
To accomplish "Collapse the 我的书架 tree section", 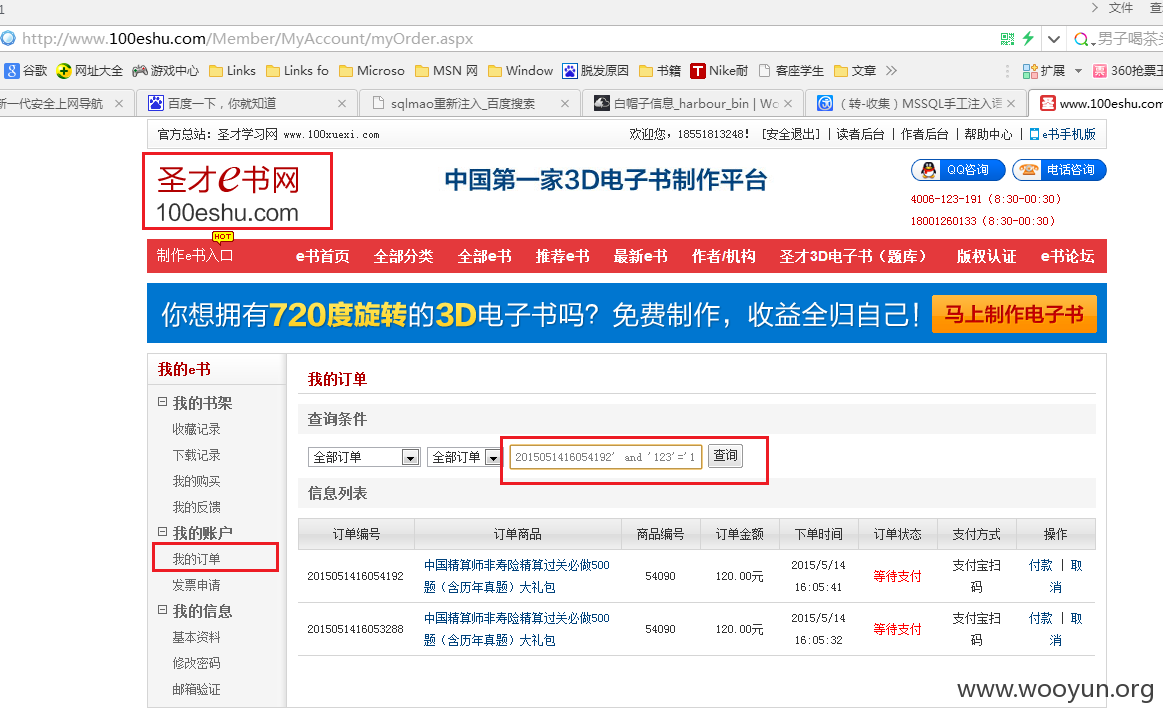I will click(162, 402).
